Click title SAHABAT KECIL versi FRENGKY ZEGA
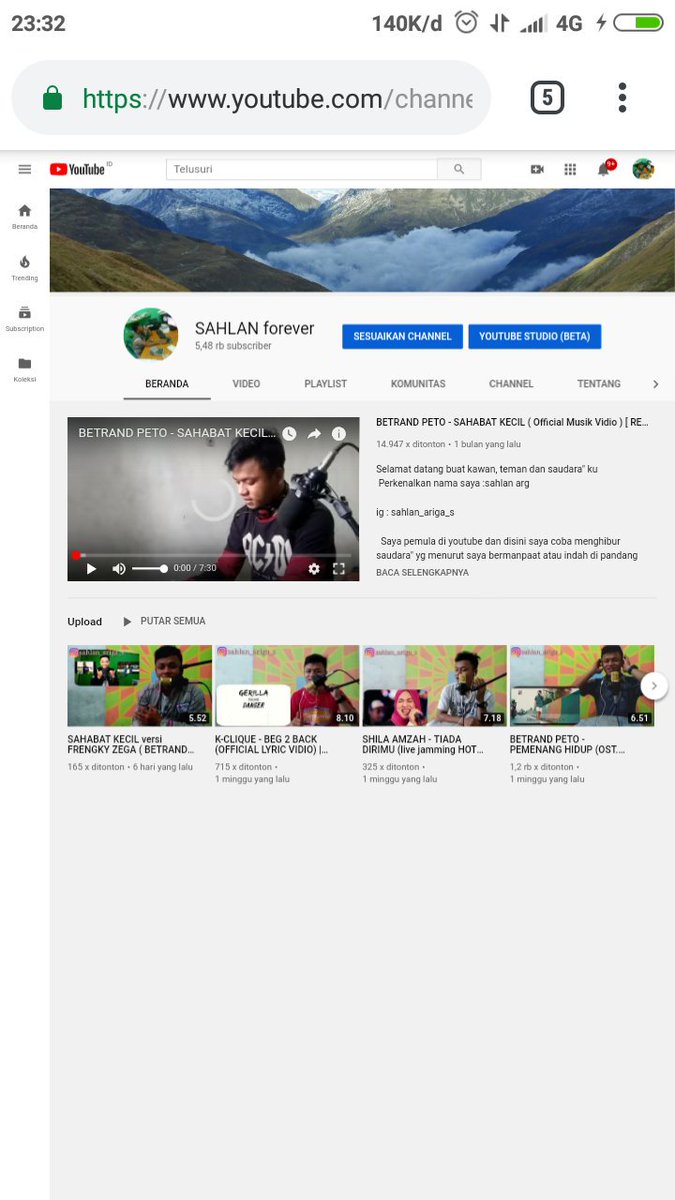Image resolution: width=675 pixels, height=1200 pixels. [x=131, y=745]
